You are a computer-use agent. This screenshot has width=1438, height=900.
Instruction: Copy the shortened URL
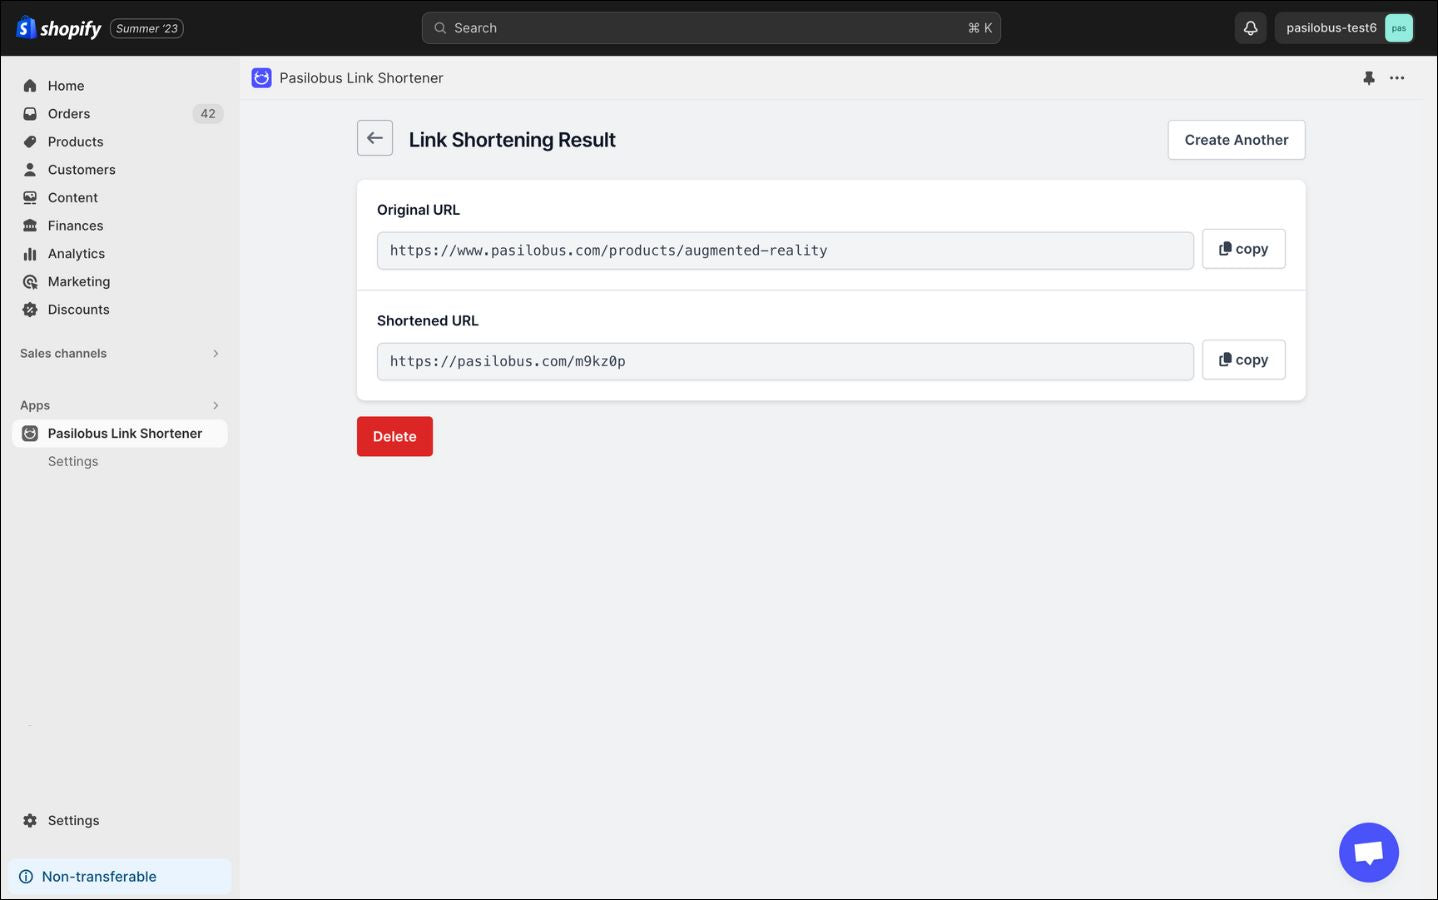point(1243,360)
